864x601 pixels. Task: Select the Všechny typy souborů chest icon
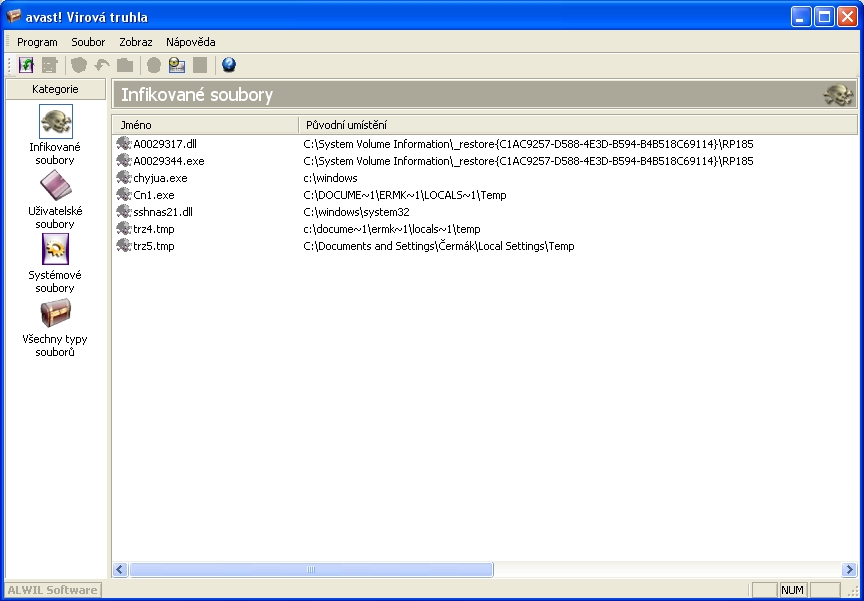(x=55, y=314)
